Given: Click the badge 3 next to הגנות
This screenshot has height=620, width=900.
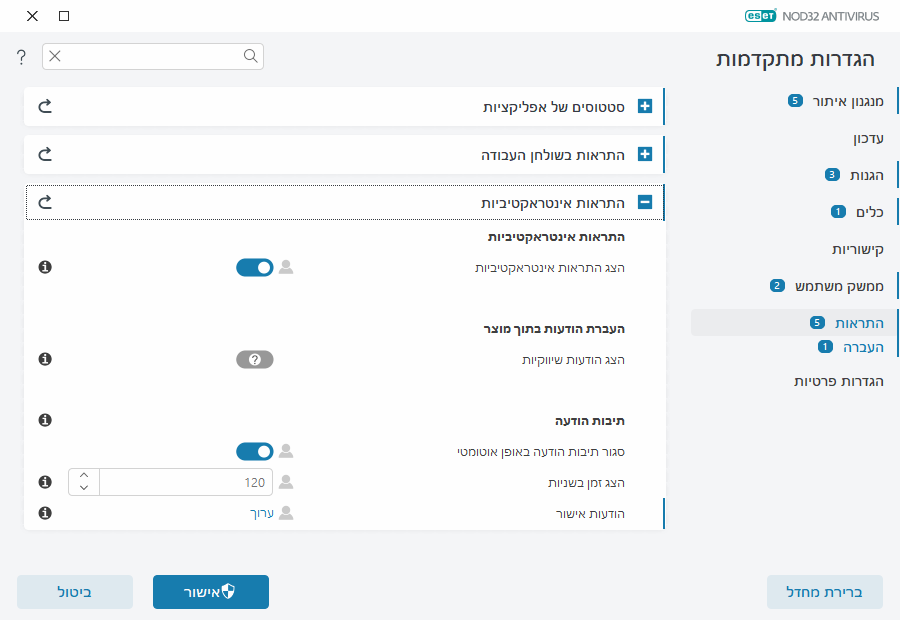Looking at the screenshot, I should pyautogui.click(x=832, y=175).
